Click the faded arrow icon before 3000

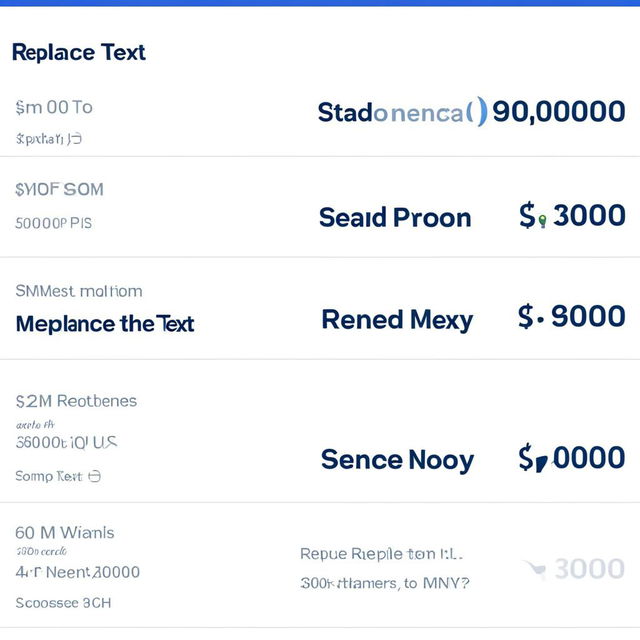pyautogui.click(x=535, y=569)
